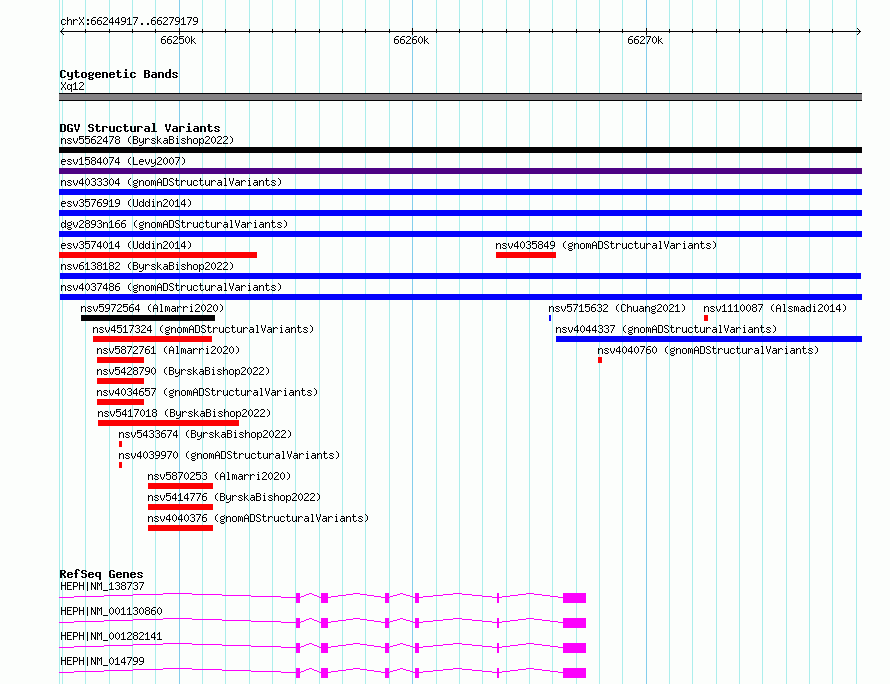This screenshot has width=890, height=684.
Task: Click the red nsv5417018 variant bar
Action: [x=168, y=423]
